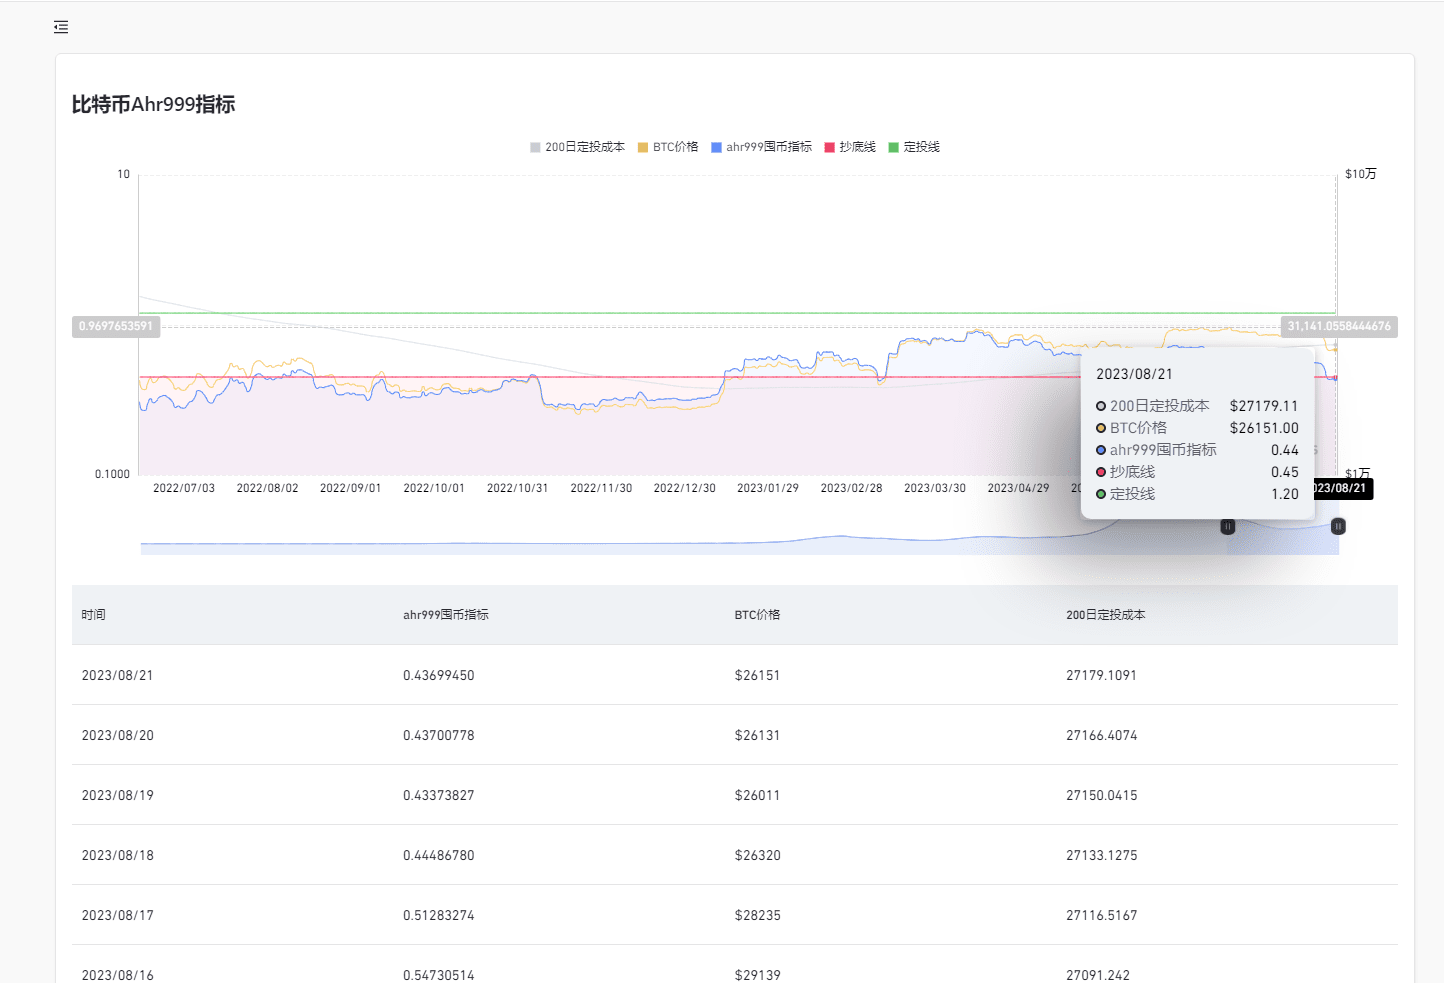The image size is (1444, 983).
Task: Click the sidebar collapse menu icon
Action: (61, 27)
